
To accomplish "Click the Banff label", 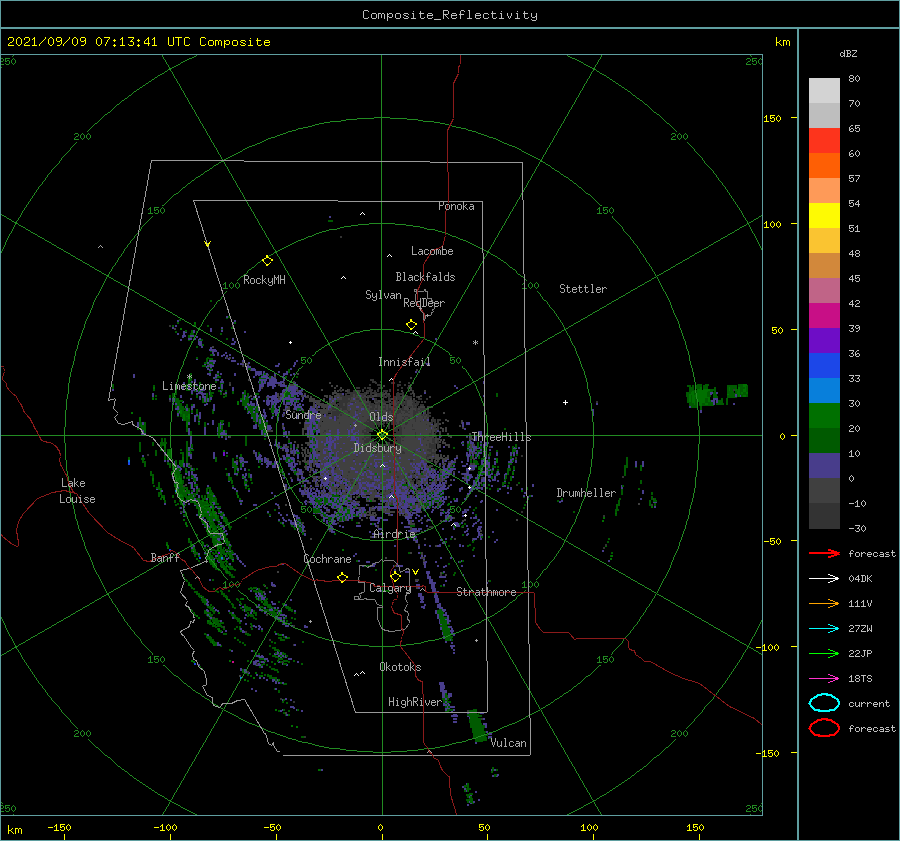I will click(x=165, y=558).
